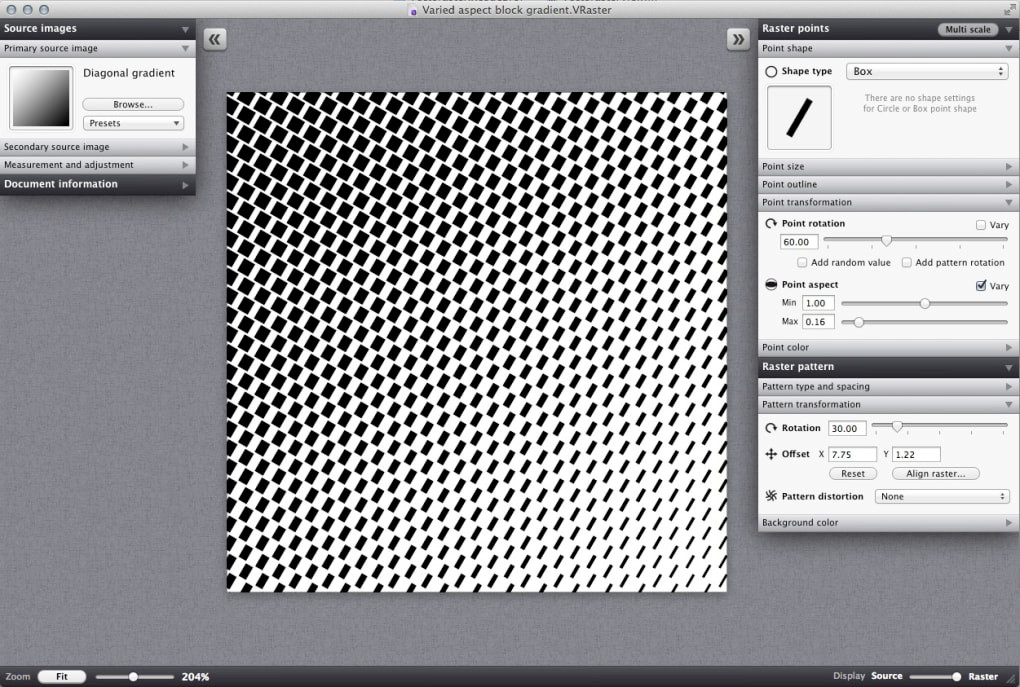Click the offset Reset button
The image size is (1020, 687).
[853, 474]
